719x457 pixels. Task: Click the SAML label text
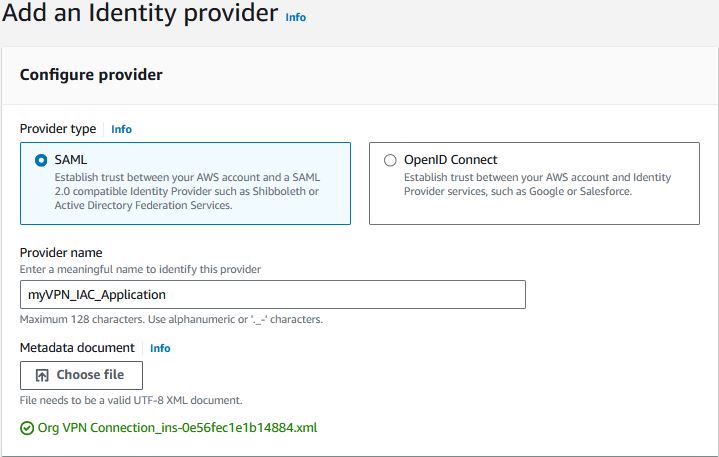[71, 160]
